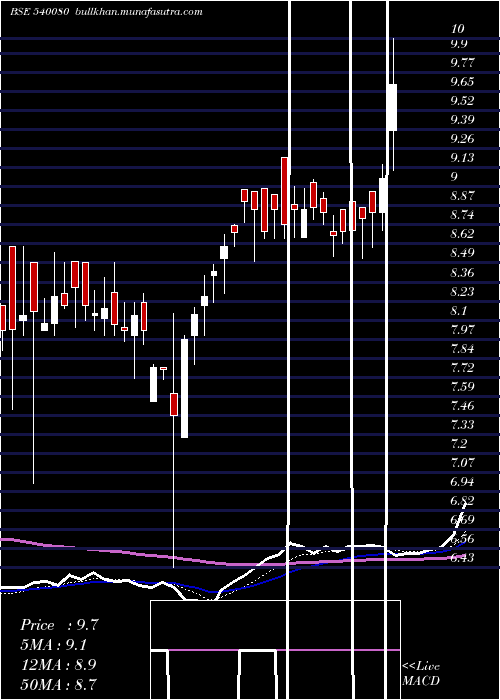
Task: Click the 10 price axis label
Action: point(458,29)
